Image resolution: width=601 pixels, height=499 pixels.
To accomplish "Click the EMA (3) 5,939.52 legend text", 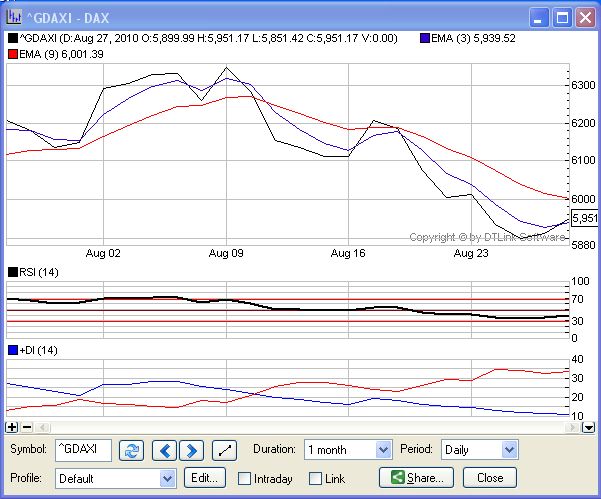I will (473, 38).
